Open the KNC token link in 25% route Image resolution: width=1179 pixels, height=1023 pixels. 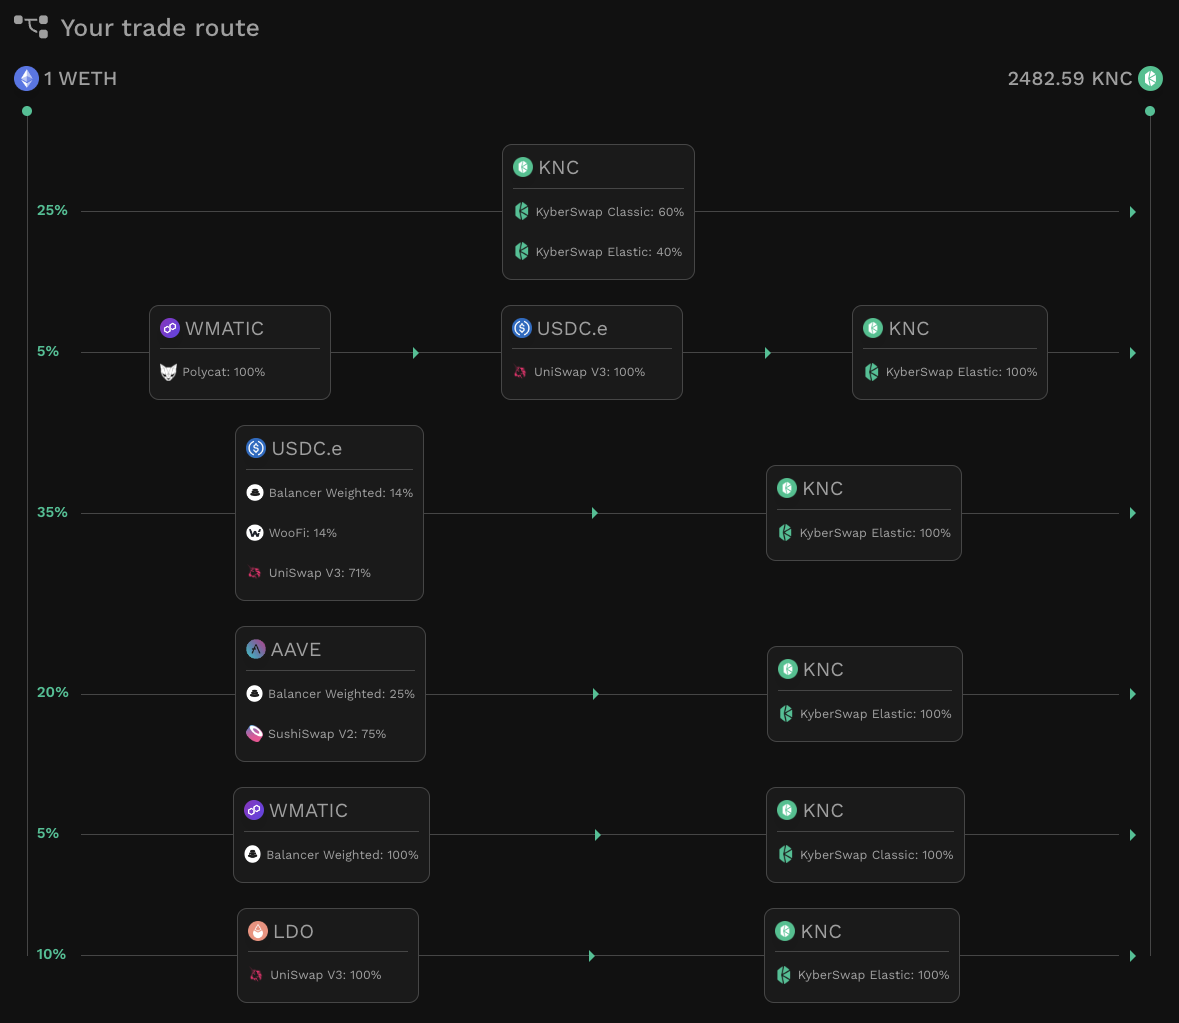559,168
